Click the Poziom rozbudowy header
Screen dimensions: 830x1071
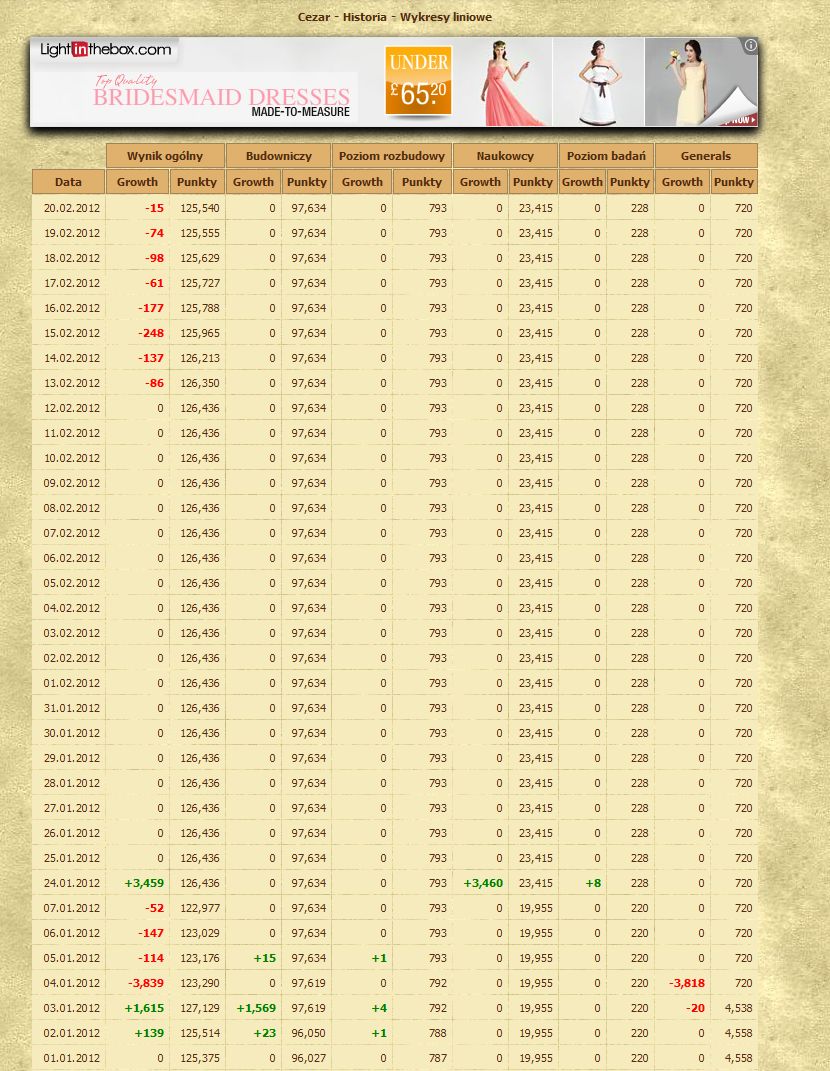click(x=392, y=156)
